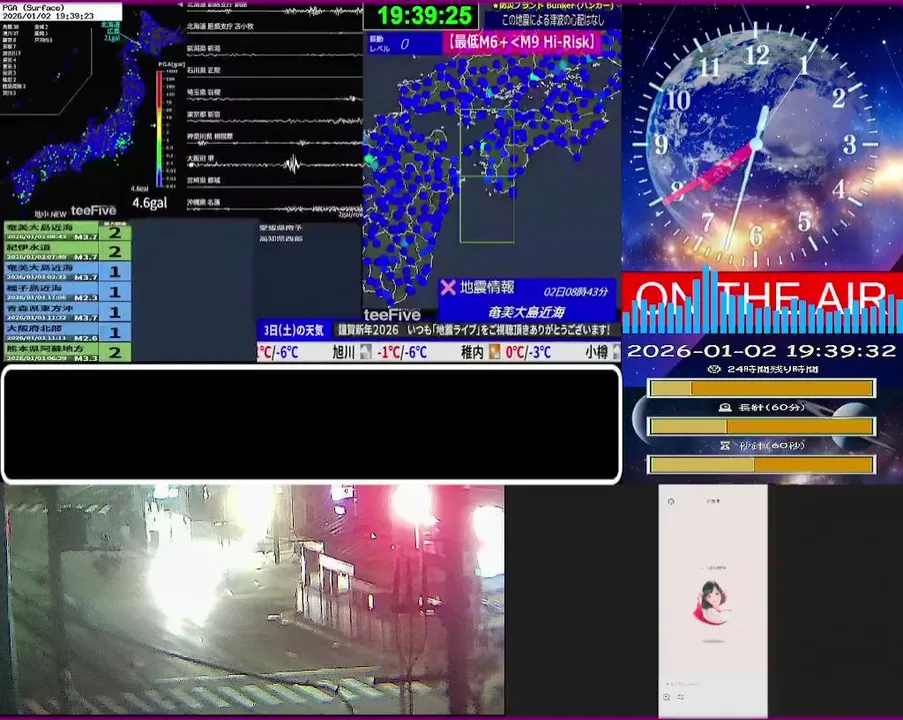Image resolution: width=903 pixels, height=720 pixels.
Task: Click the 長針(60分) progress bar
Action: [761, 426]
